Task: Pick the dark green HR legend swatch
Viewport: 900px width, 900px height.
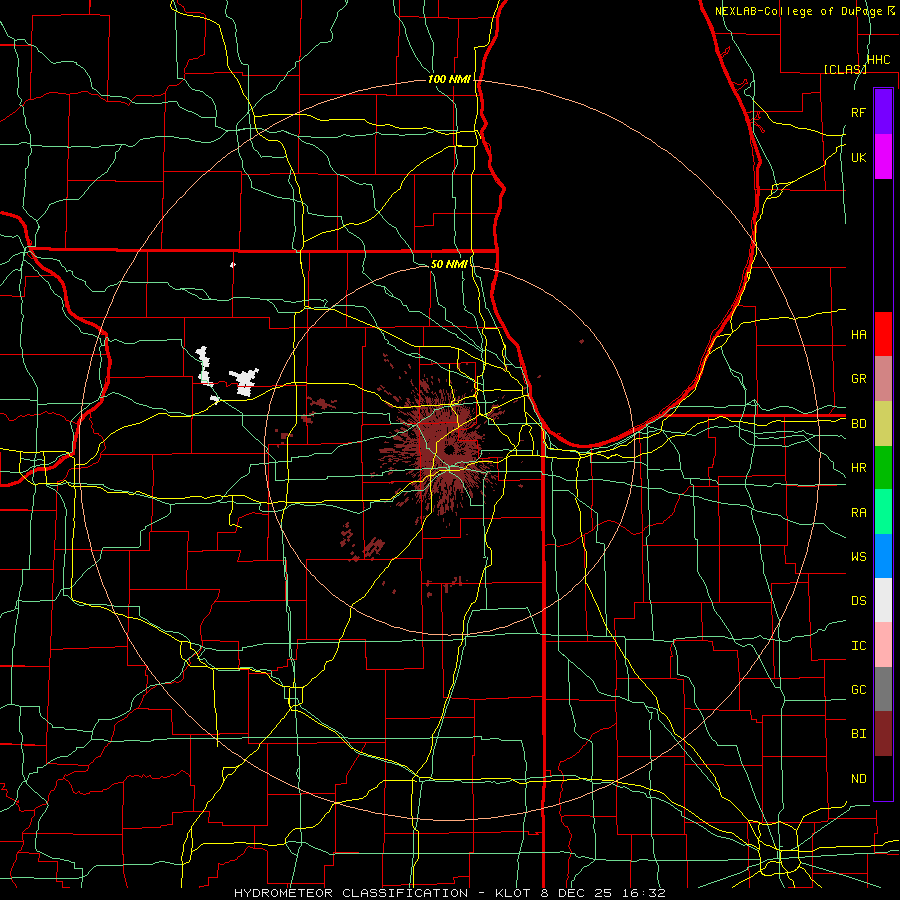Action: tap(883, 467)
